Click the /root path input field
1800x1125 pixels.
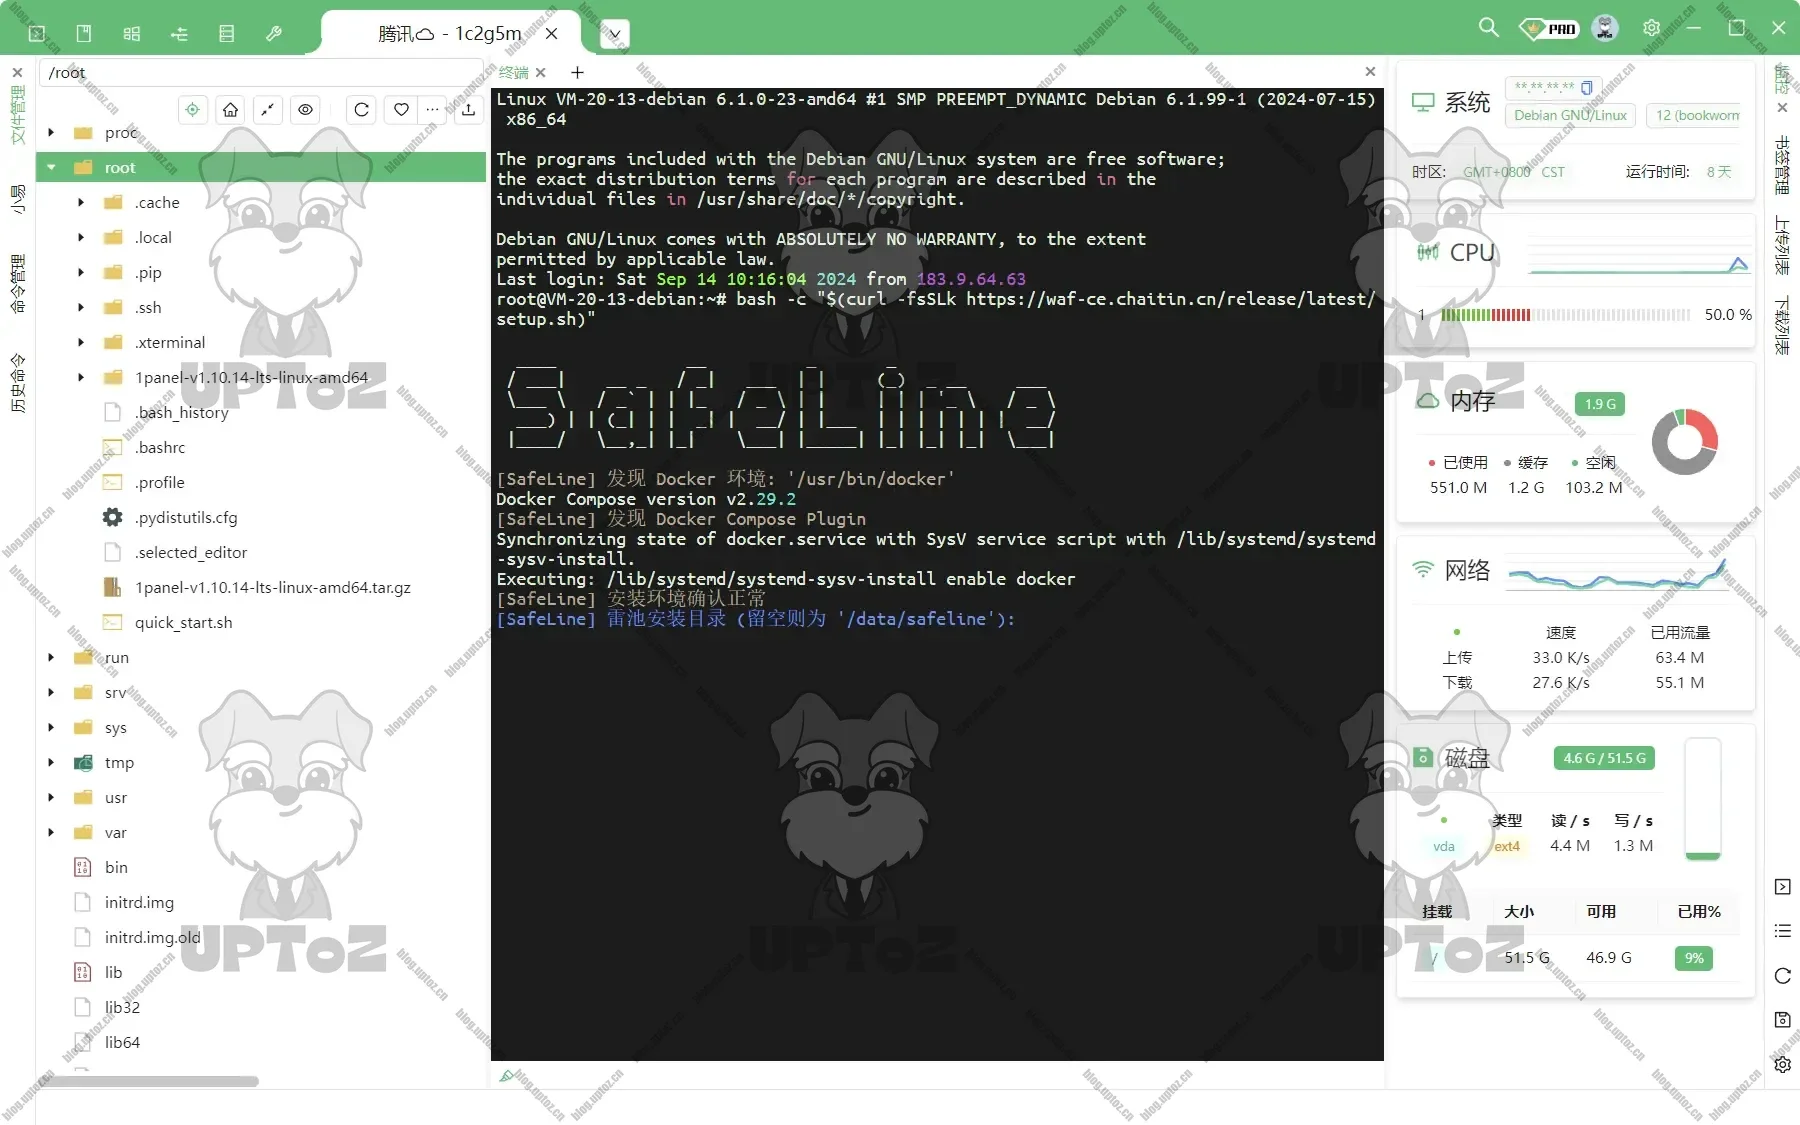coord(260,72)
